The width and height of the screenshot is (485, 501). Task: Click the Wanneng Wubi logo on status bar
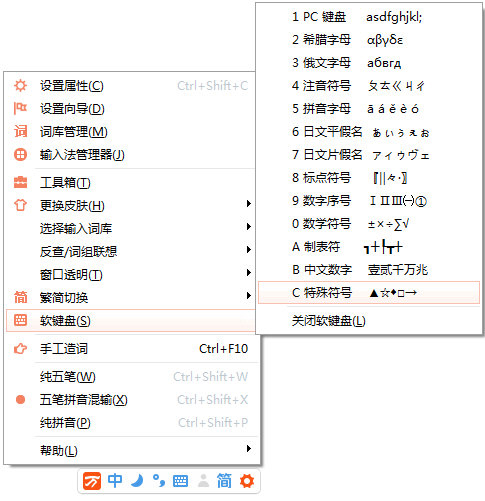pos(92,481)
